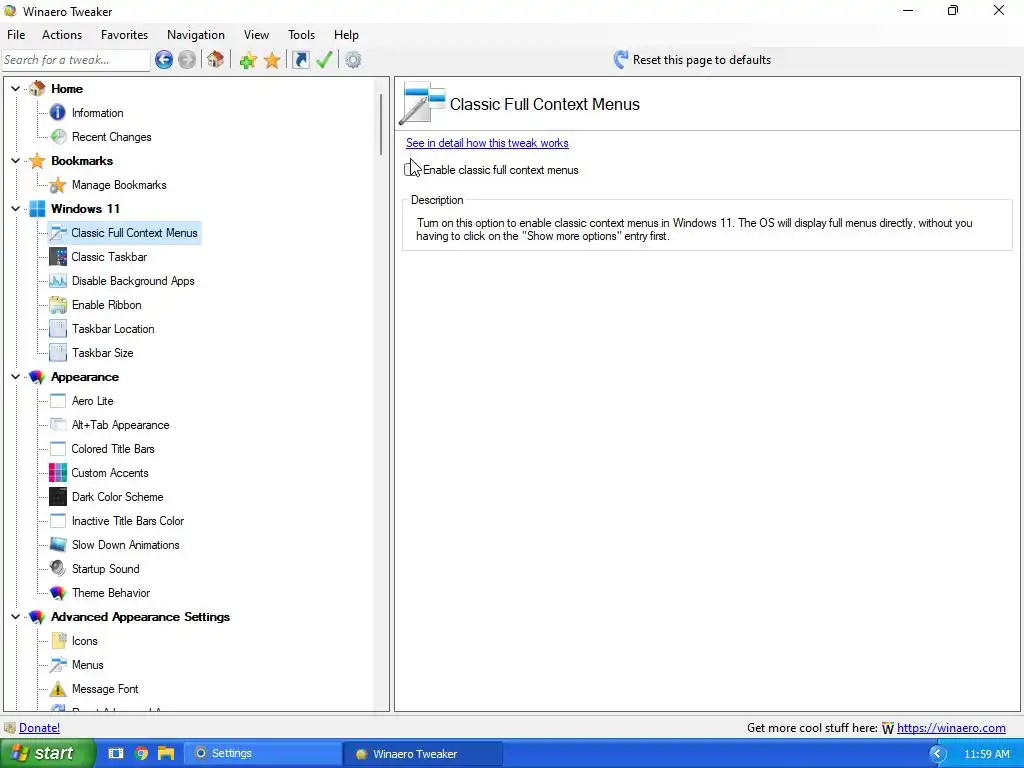This screenshot has height=768, width=1024.
Task: Click the Theme Behavior icon
Action: pos(58,593)
